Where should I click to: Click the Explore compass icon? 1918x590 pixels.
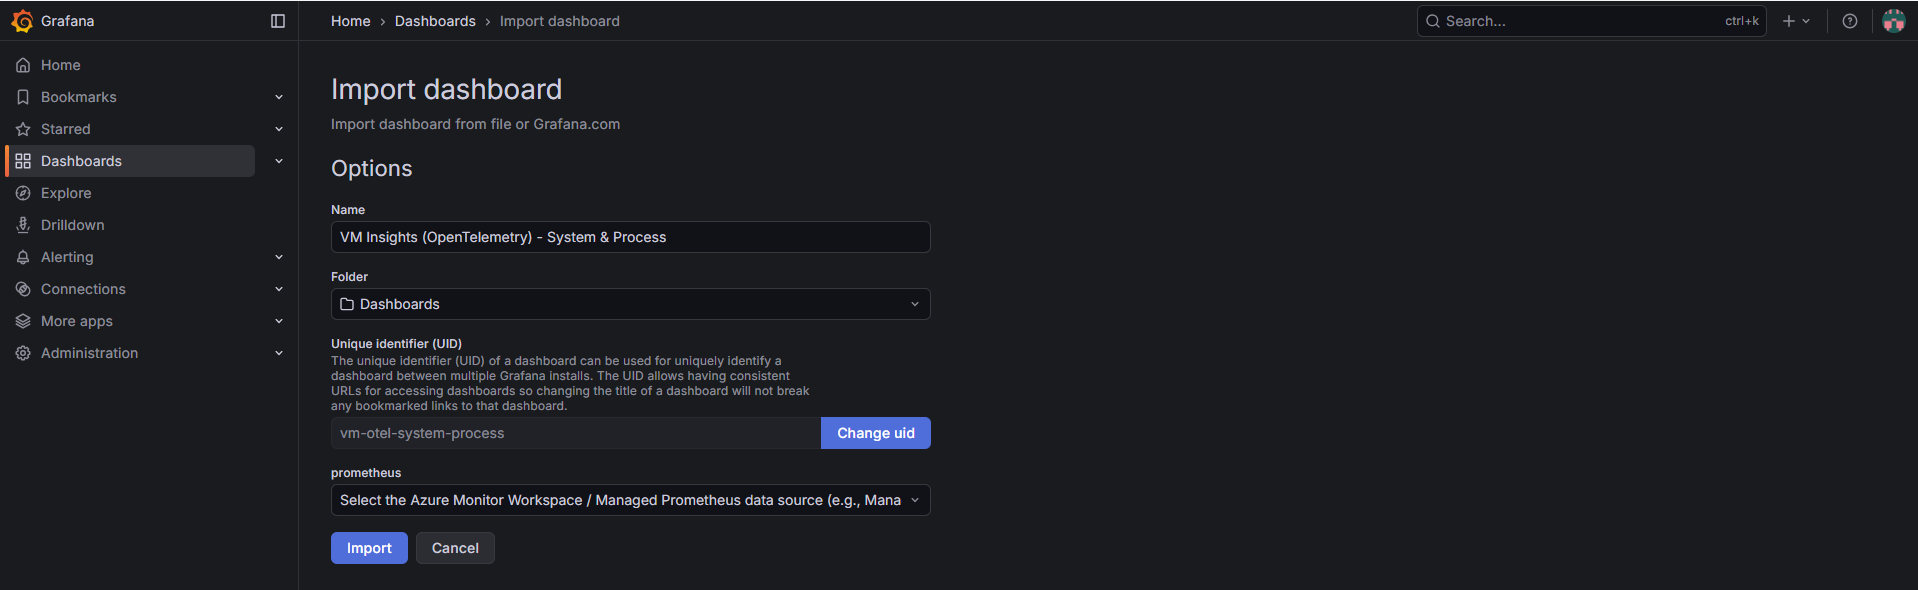coord(23,193)
